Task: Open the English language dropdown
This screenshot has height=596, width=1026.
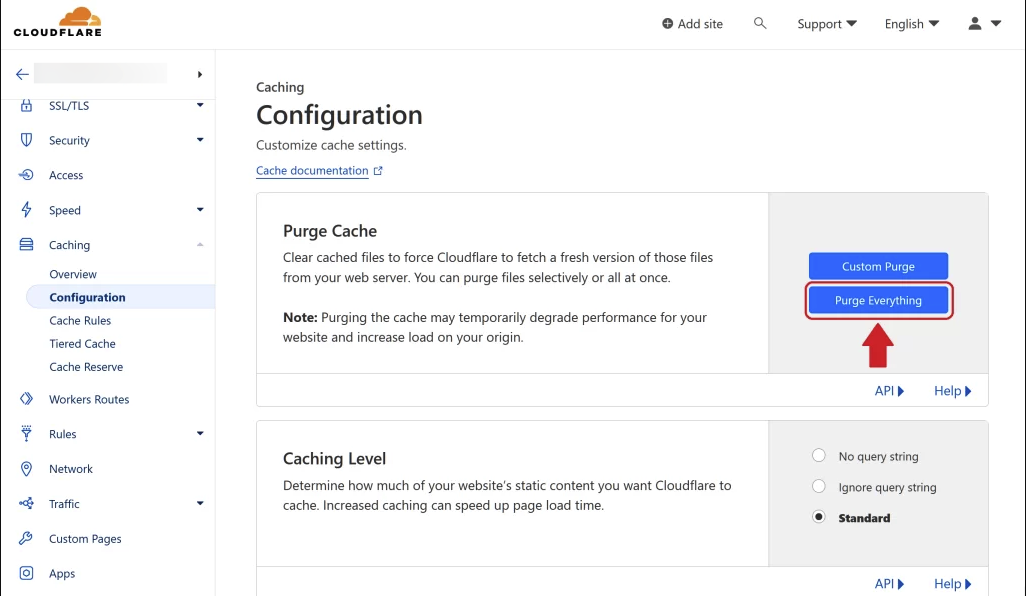Action: click(911, 23)
